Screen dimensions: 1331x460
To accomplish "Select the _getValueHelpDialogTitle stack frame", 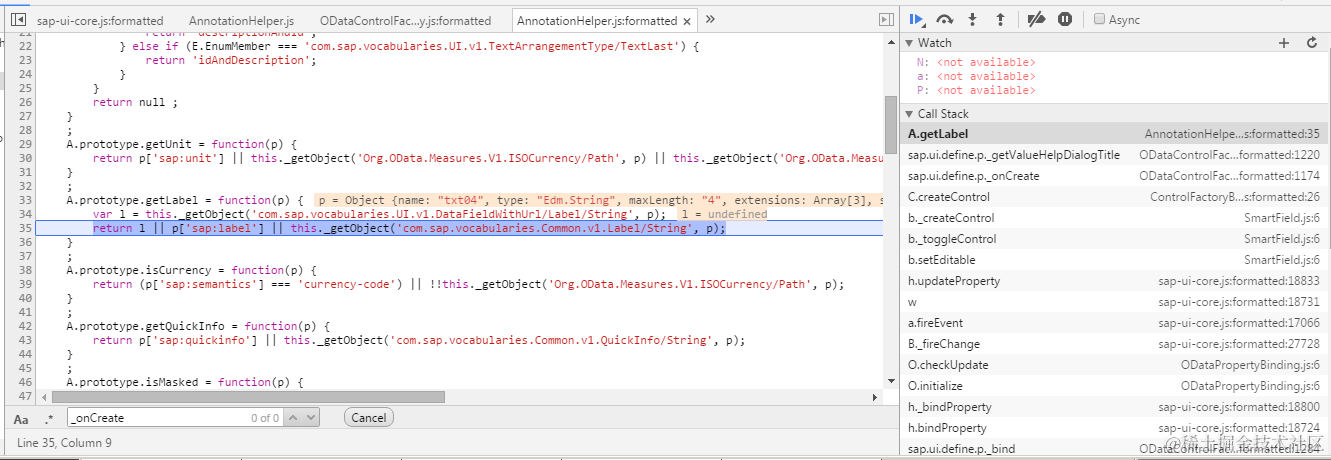I will (1116, 155).
